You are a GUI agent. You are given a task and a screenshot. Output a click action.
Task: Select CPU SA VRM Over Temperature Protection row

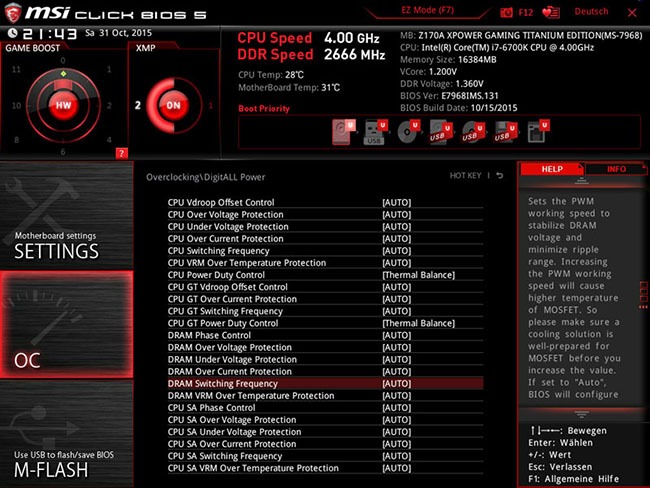click(325, 468)
